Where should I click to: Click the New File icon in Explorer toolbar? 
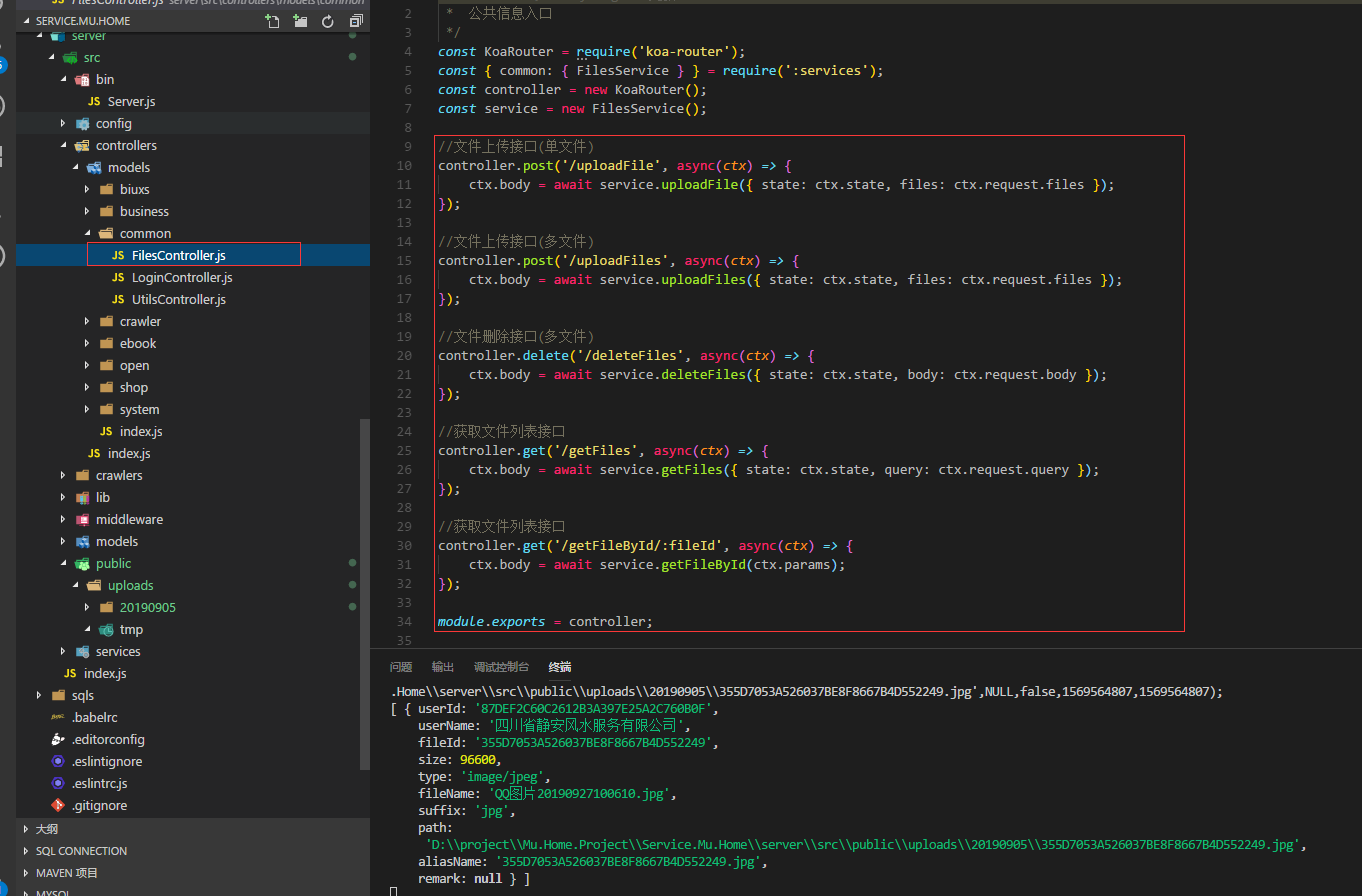click(272, 20)
